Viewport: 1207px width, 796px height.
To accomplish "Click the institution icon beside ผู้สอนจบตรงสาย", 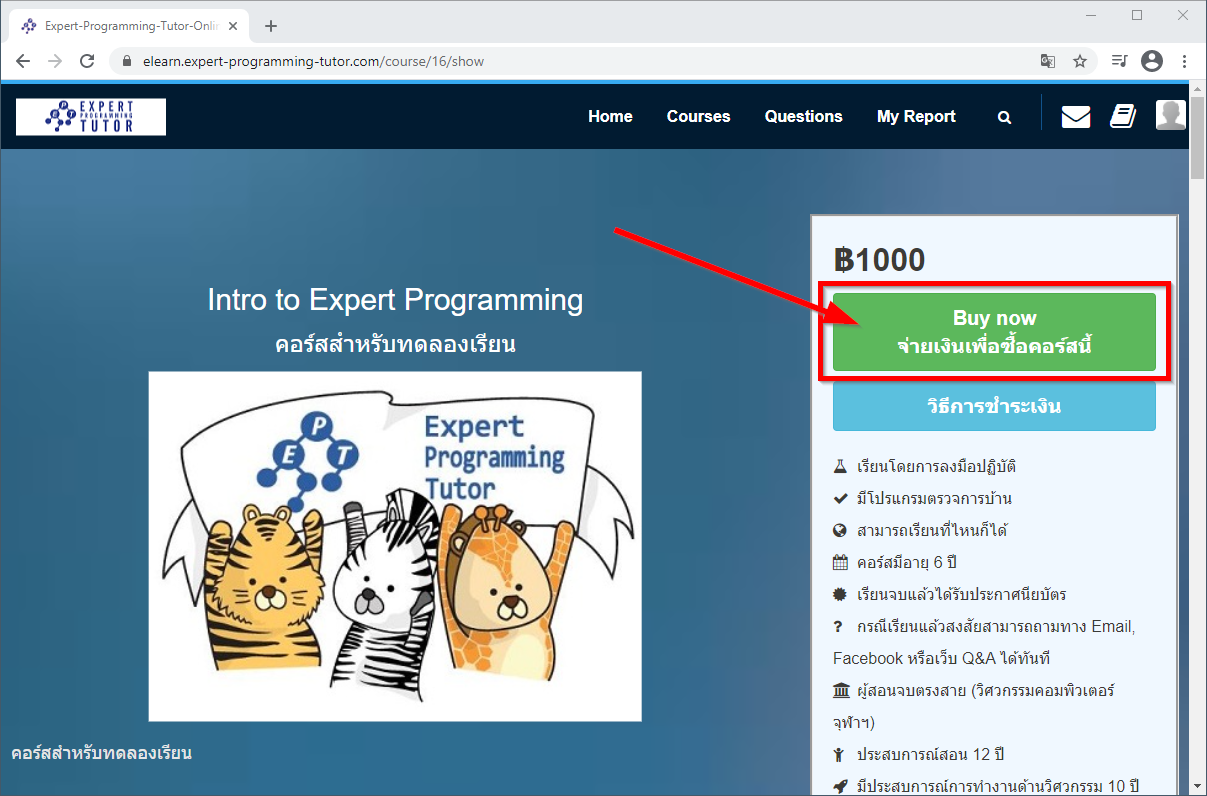I will pyautogui.click(x=841, y=690).
